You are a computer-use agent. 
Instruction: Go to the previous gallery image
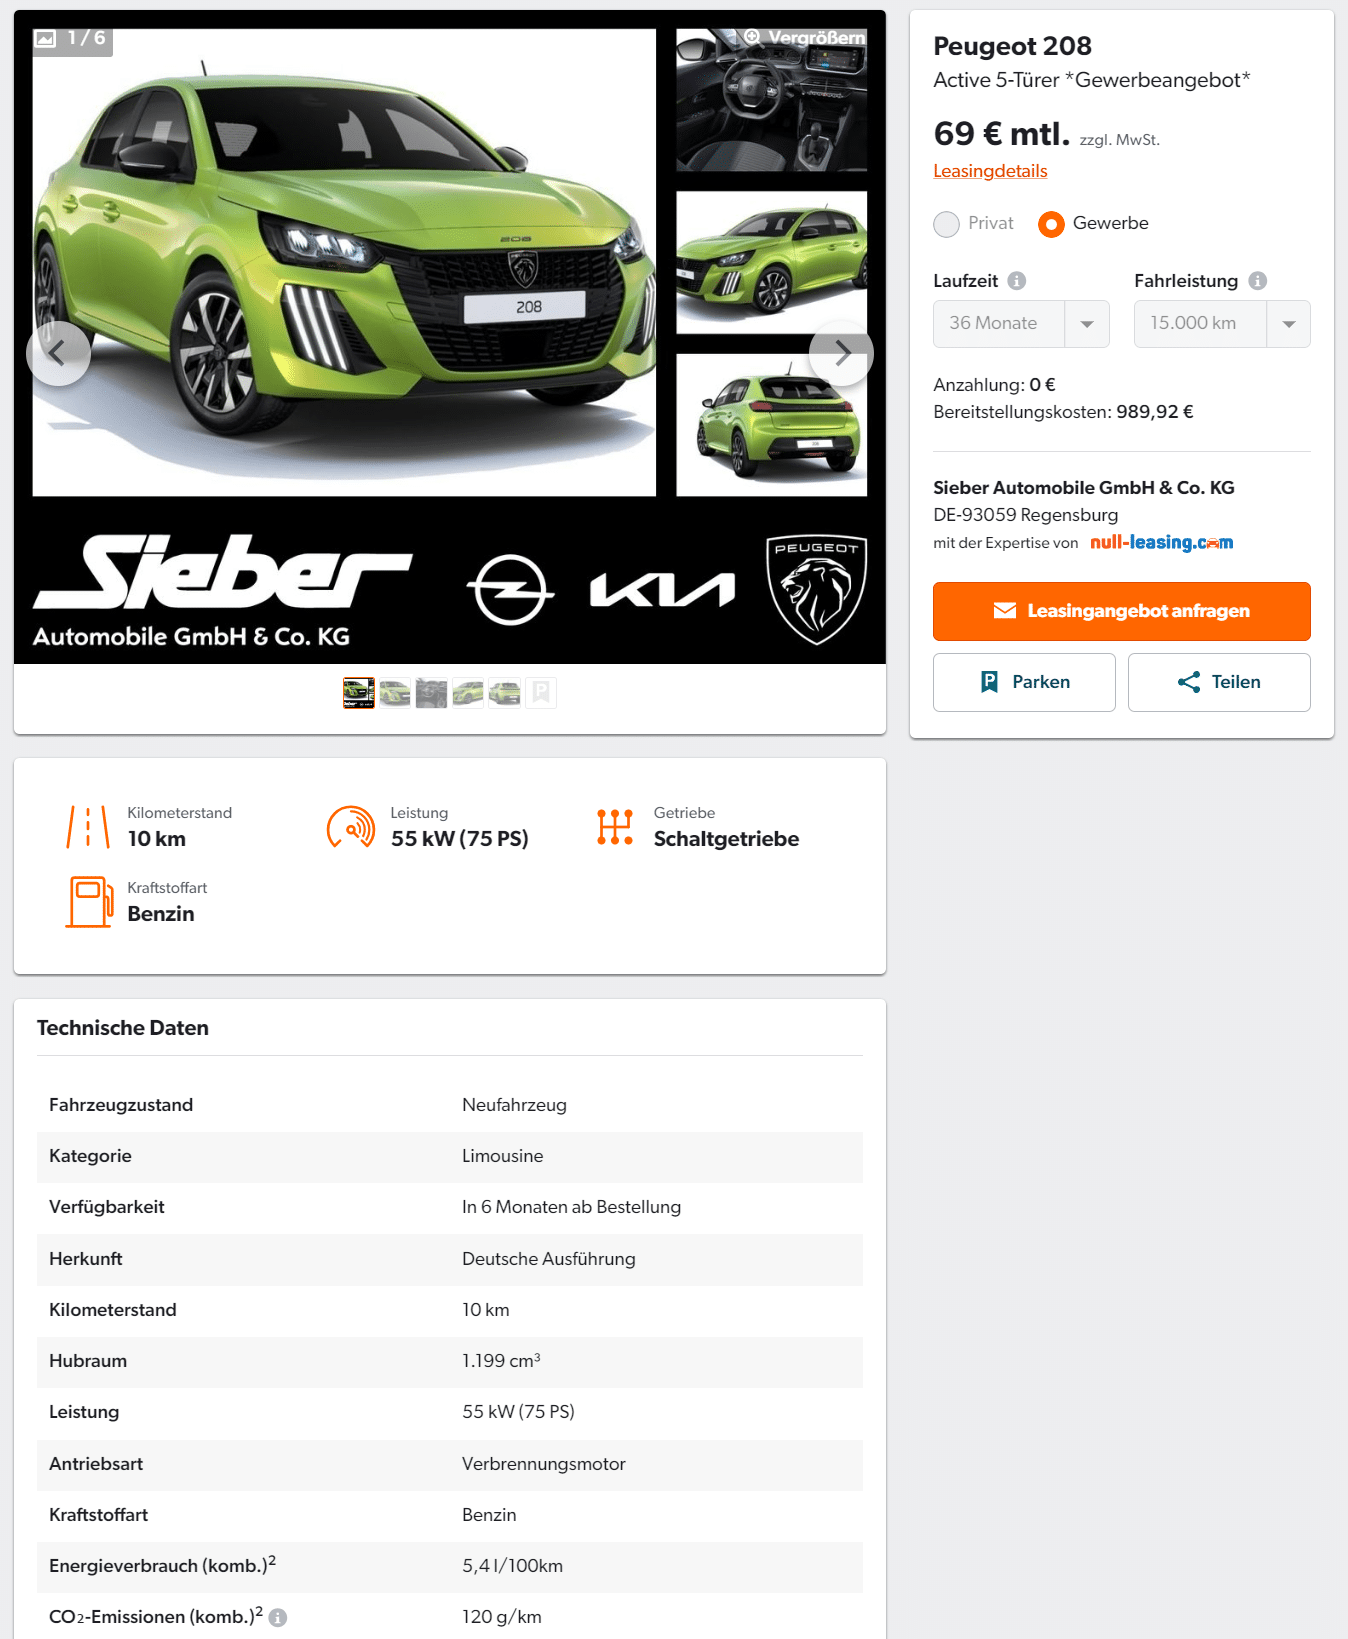click(x=58, y=353)
